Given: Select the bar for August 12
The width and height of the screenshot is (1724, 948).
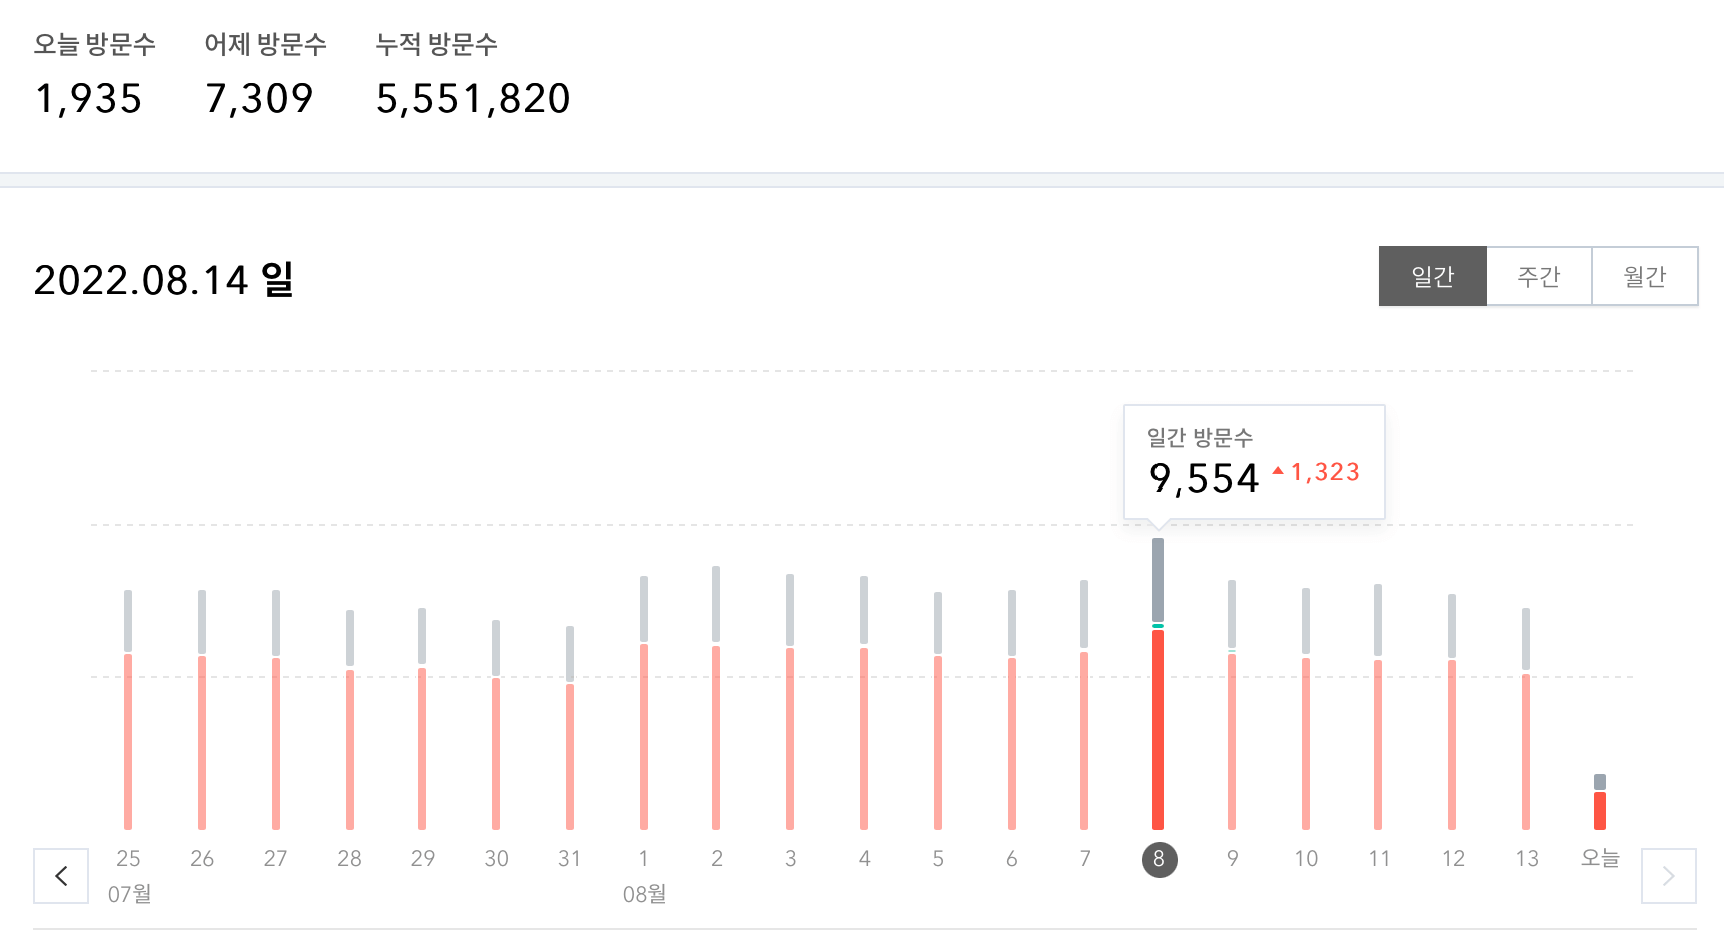Looking at the screenshot, I should pos(1452,712).
